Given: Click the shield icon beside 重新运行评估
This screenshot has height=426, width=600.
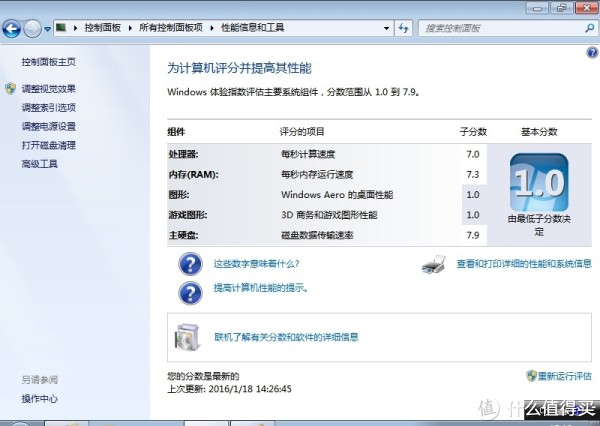Looking at the screenshot, I should (532, 376).
